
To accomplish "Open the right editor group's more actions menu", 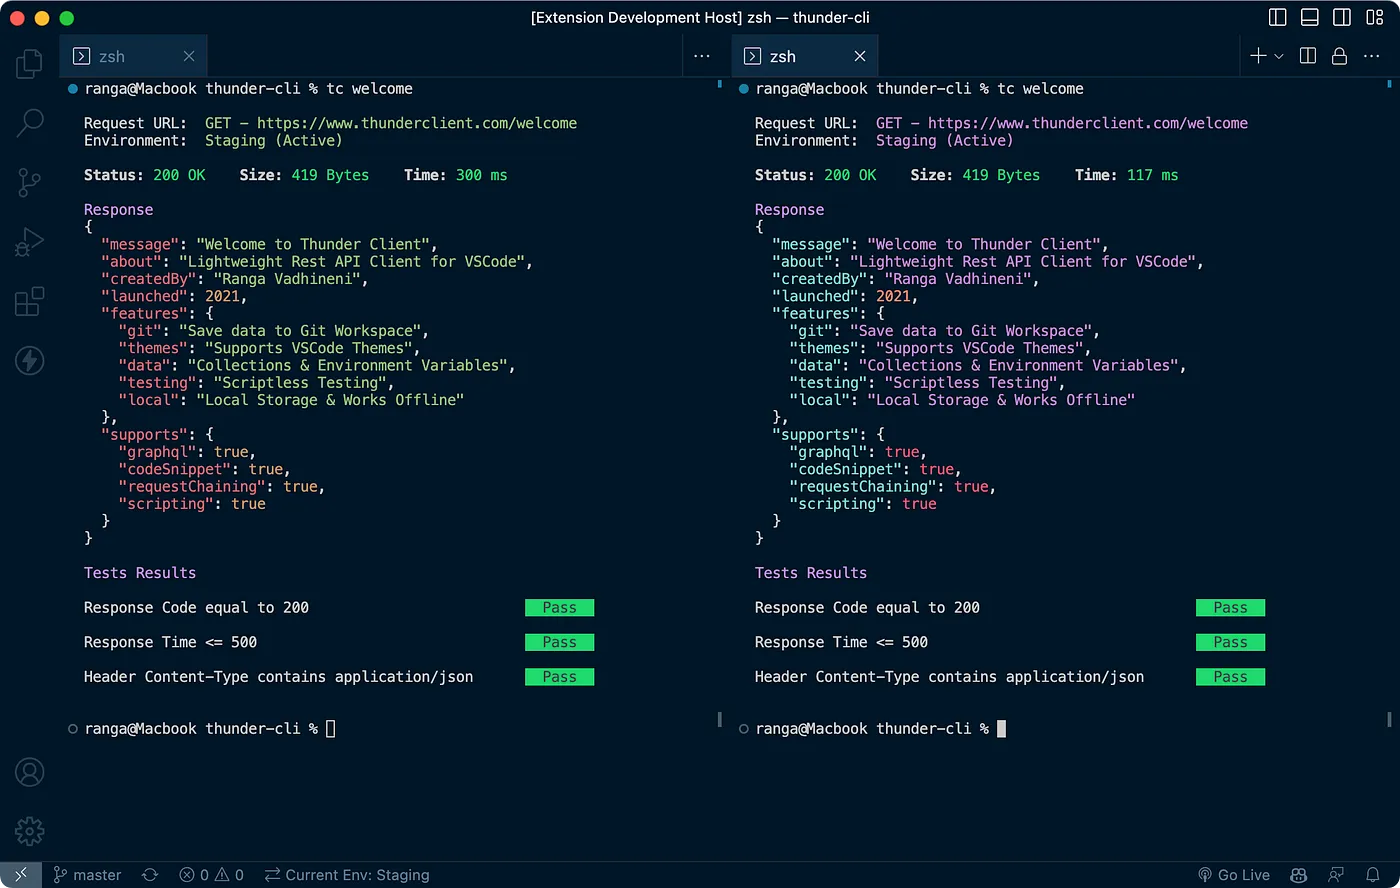I will click(x=1371, y=57).
